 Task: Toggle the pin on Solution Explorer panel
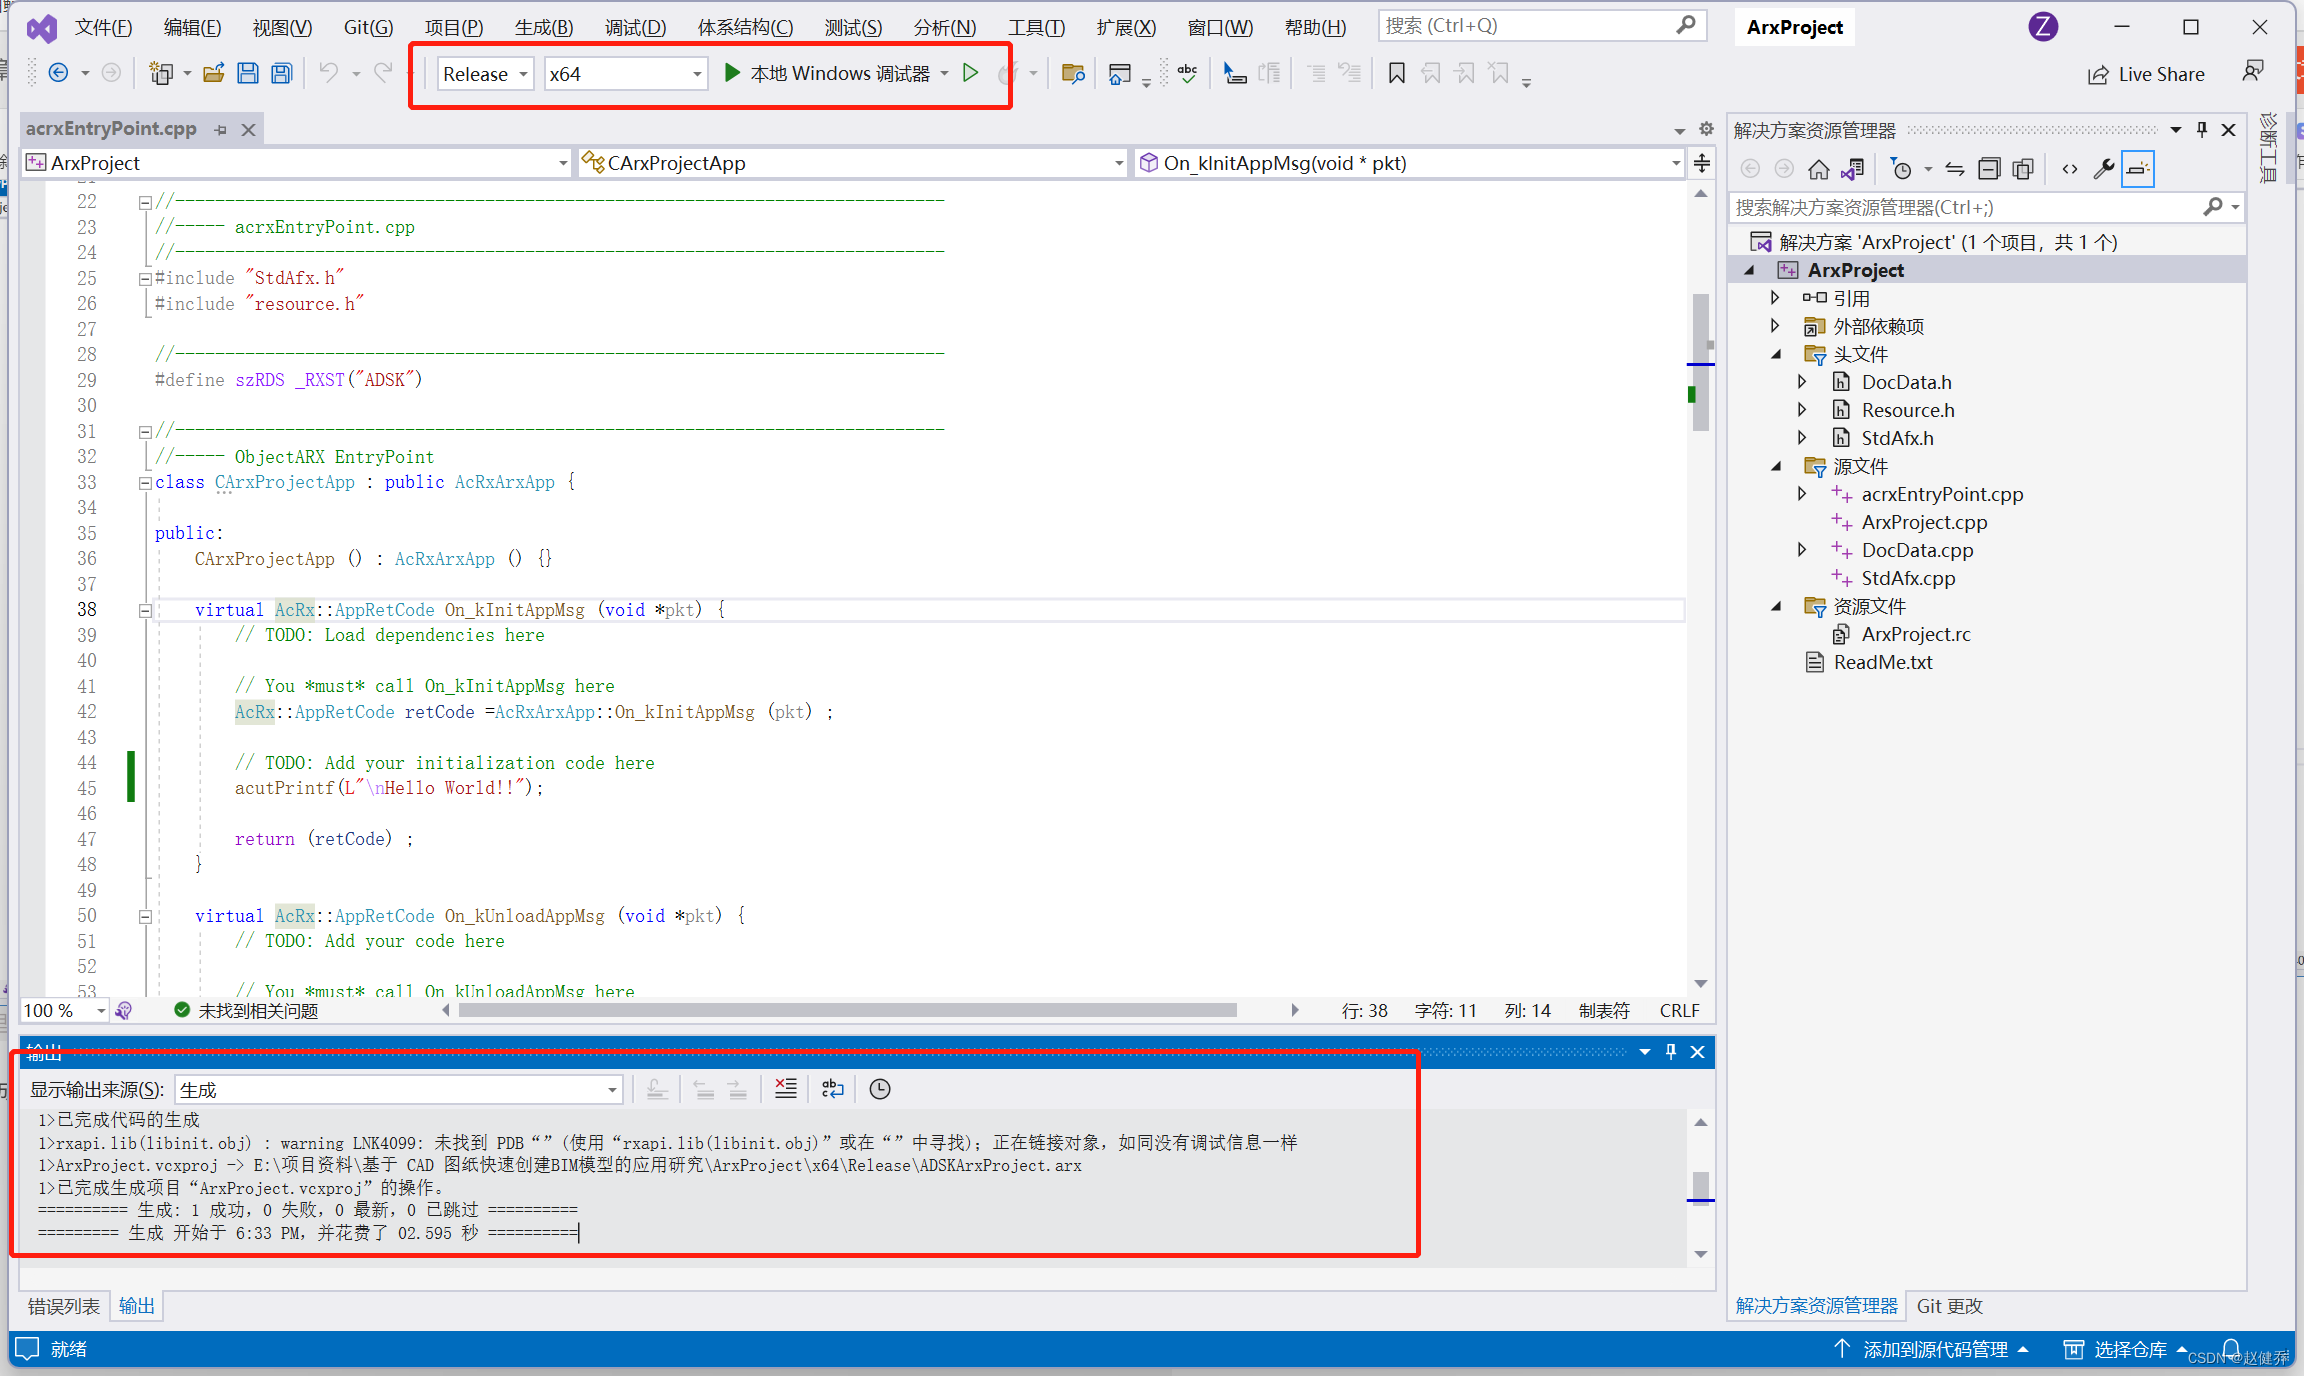[2201, 130]
